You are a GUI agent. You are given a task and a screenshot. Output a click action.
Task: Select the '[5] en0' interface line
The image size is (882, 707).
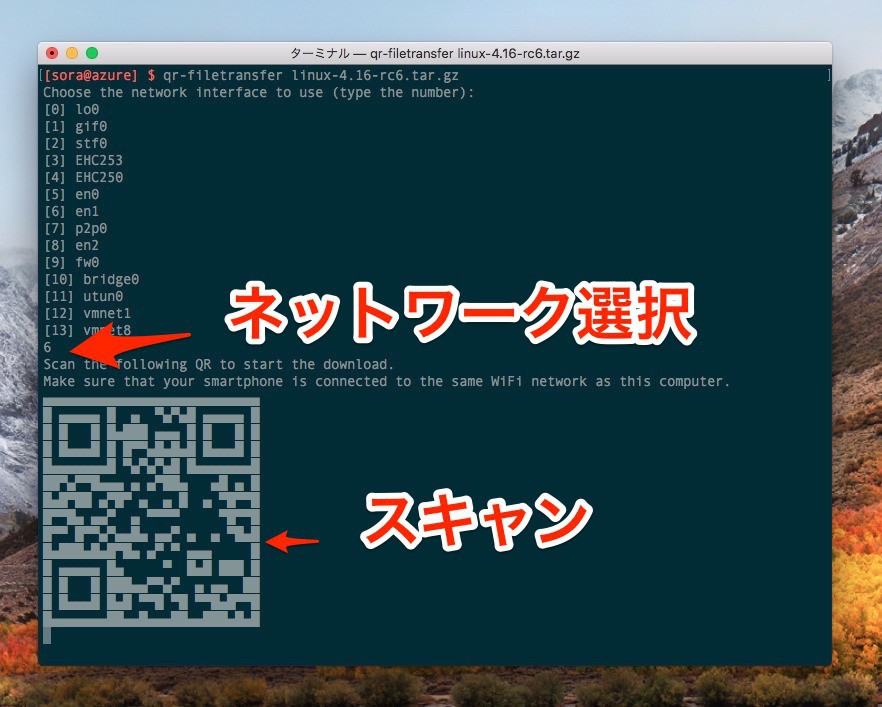71,195
